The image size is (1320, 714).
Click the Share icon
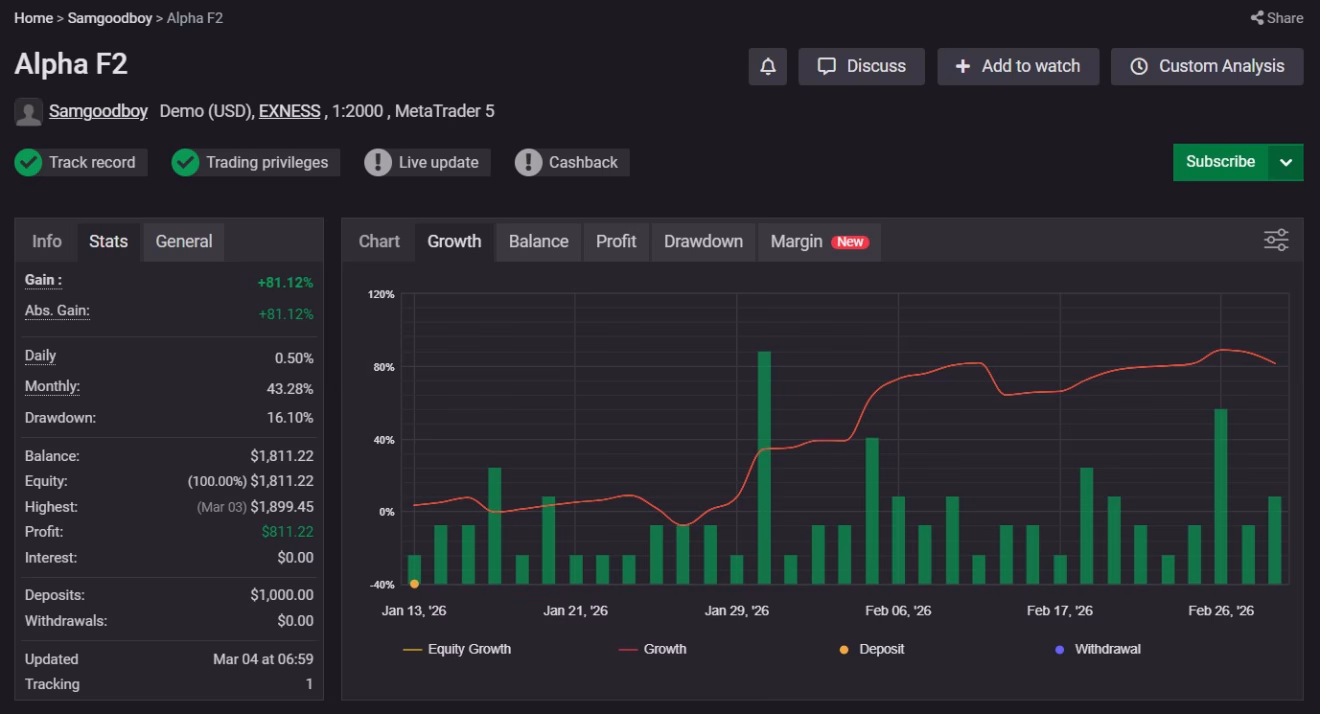[1256, 18]
